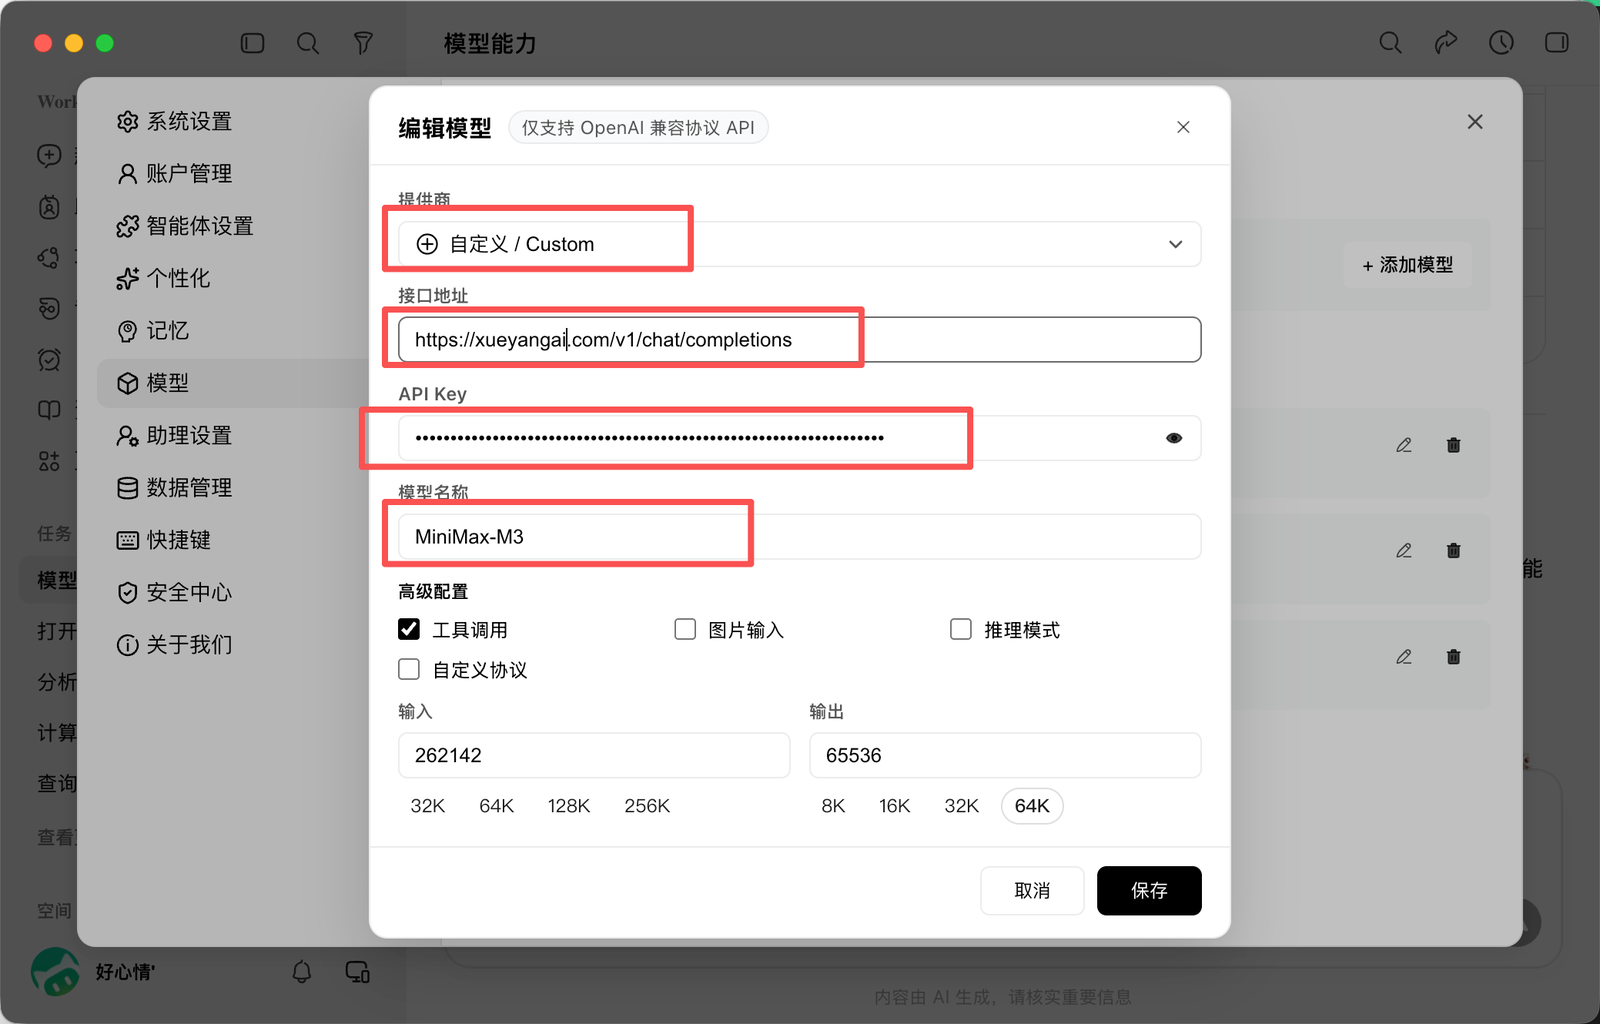Toggle the left sidebar panel icon
This screenshot has width=1600, height=1024.
253,43
